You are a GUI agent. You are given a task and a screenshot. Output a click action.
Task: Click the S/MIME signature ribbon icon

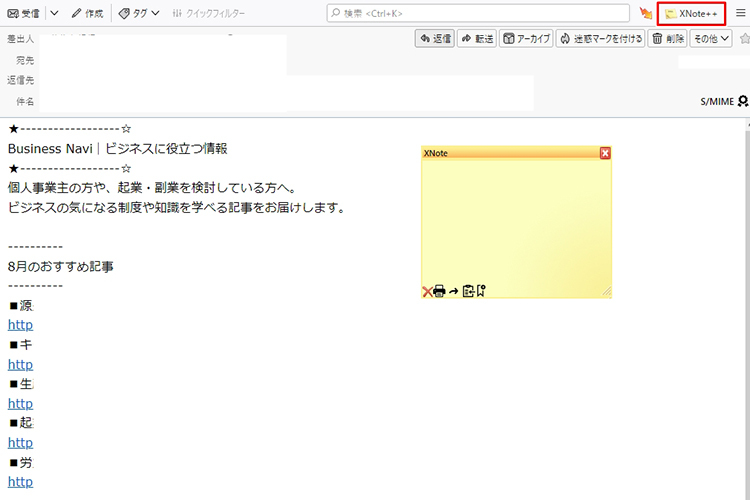coord(743,101)
